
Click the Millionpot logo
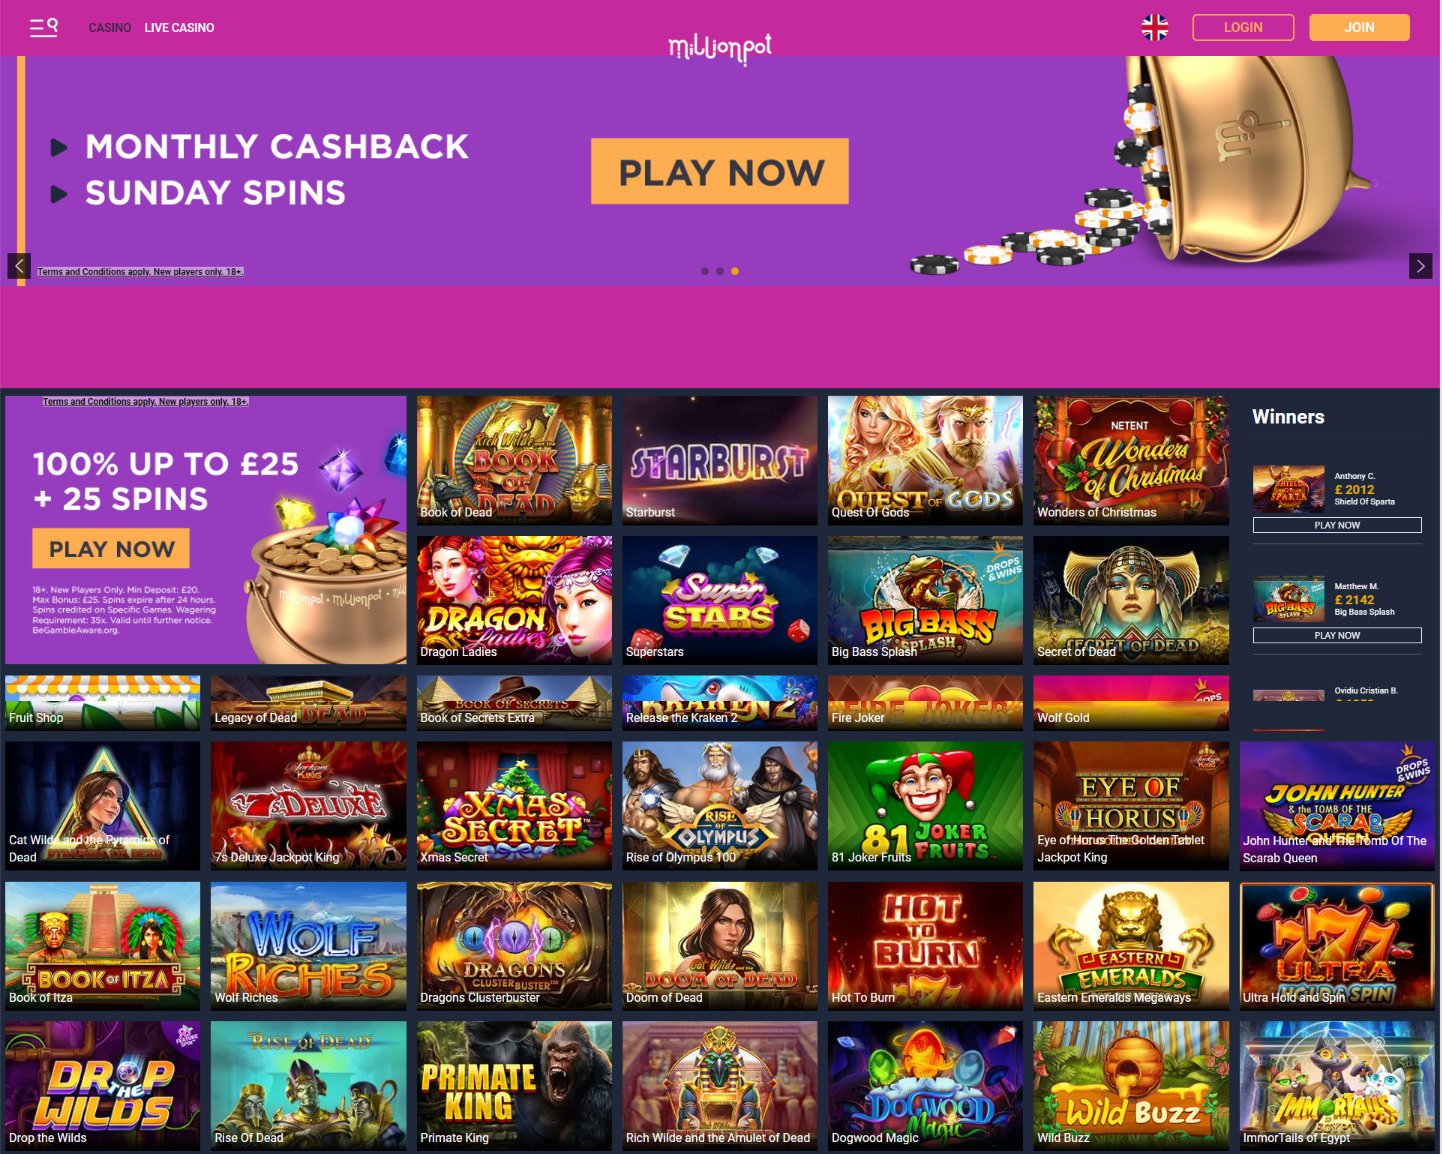(720, 47)
